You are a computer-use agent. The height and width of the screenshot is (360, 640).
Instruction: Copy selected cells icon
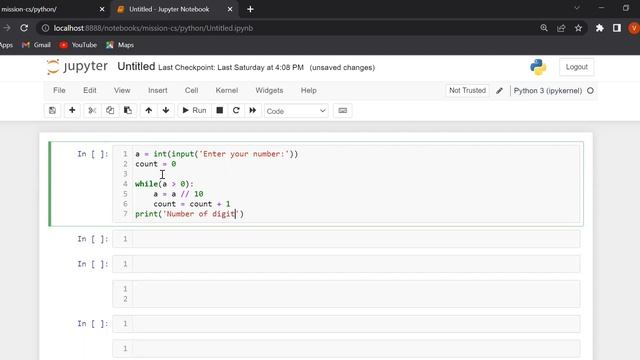tap(110, 110)
